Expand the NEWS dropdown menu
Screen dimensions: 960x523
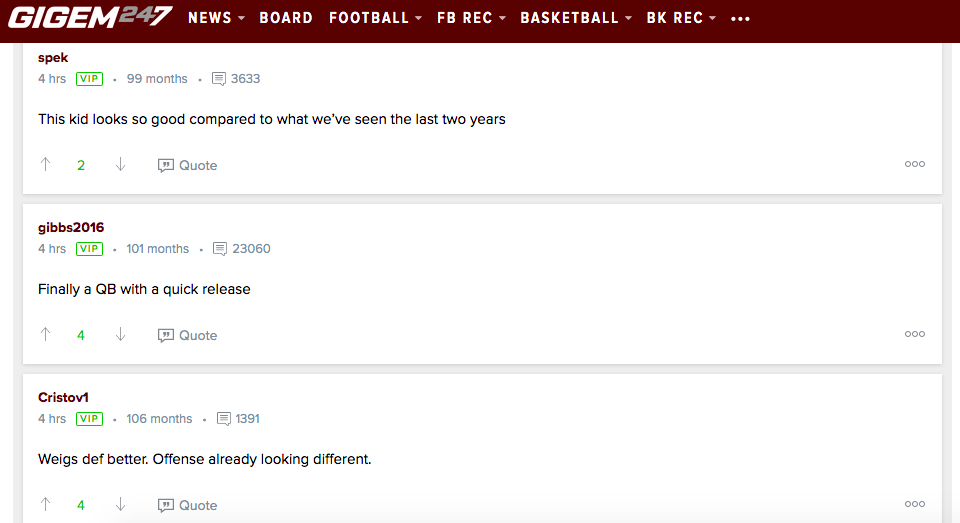(216, 18)
